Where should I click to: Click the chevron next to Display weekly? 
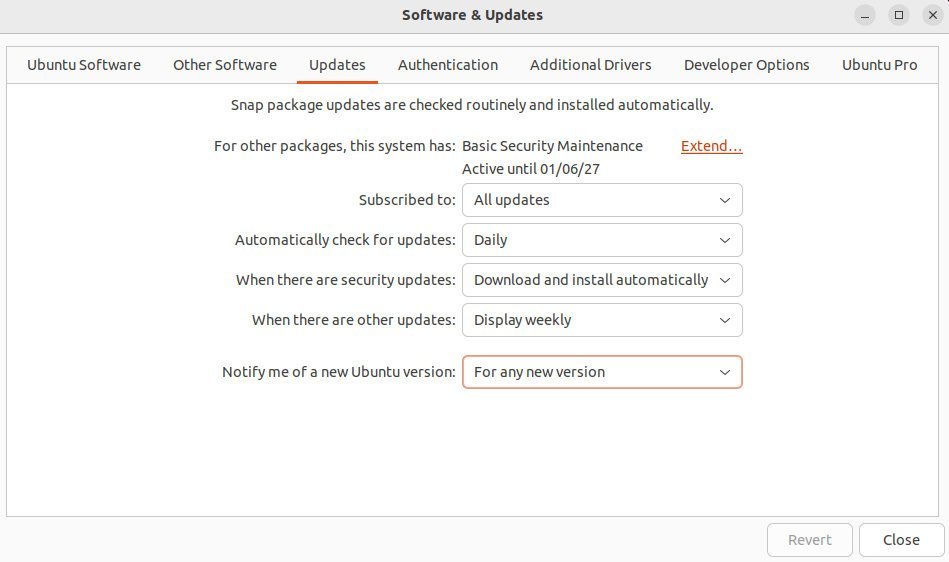point(724,320)
